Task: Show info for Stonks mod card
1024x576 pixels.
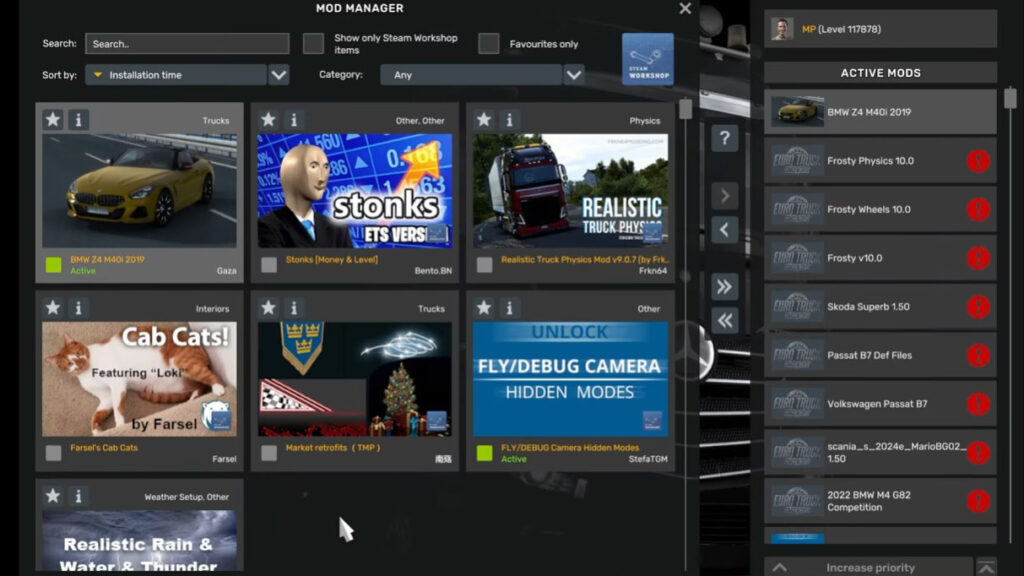Action: coord(294,120)
